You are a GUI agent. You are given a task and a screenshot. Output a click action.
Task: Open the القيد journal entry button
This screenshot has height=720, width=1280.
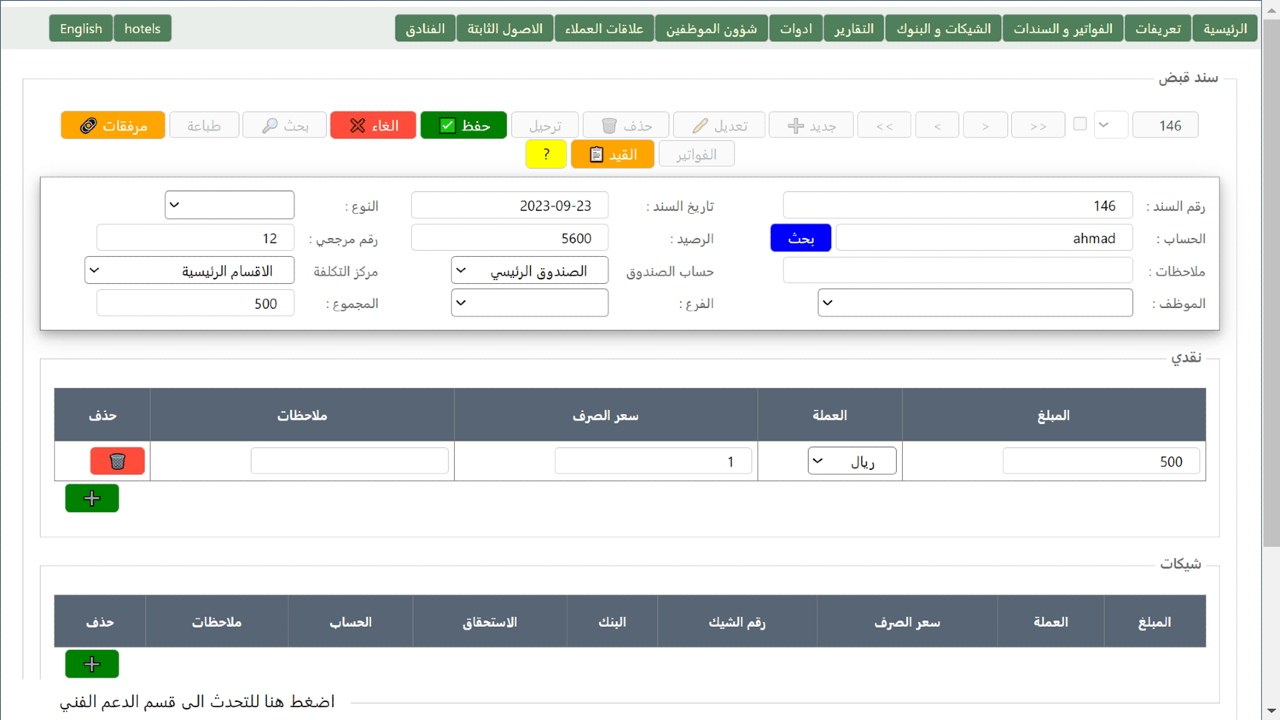[x=612, y=154]
